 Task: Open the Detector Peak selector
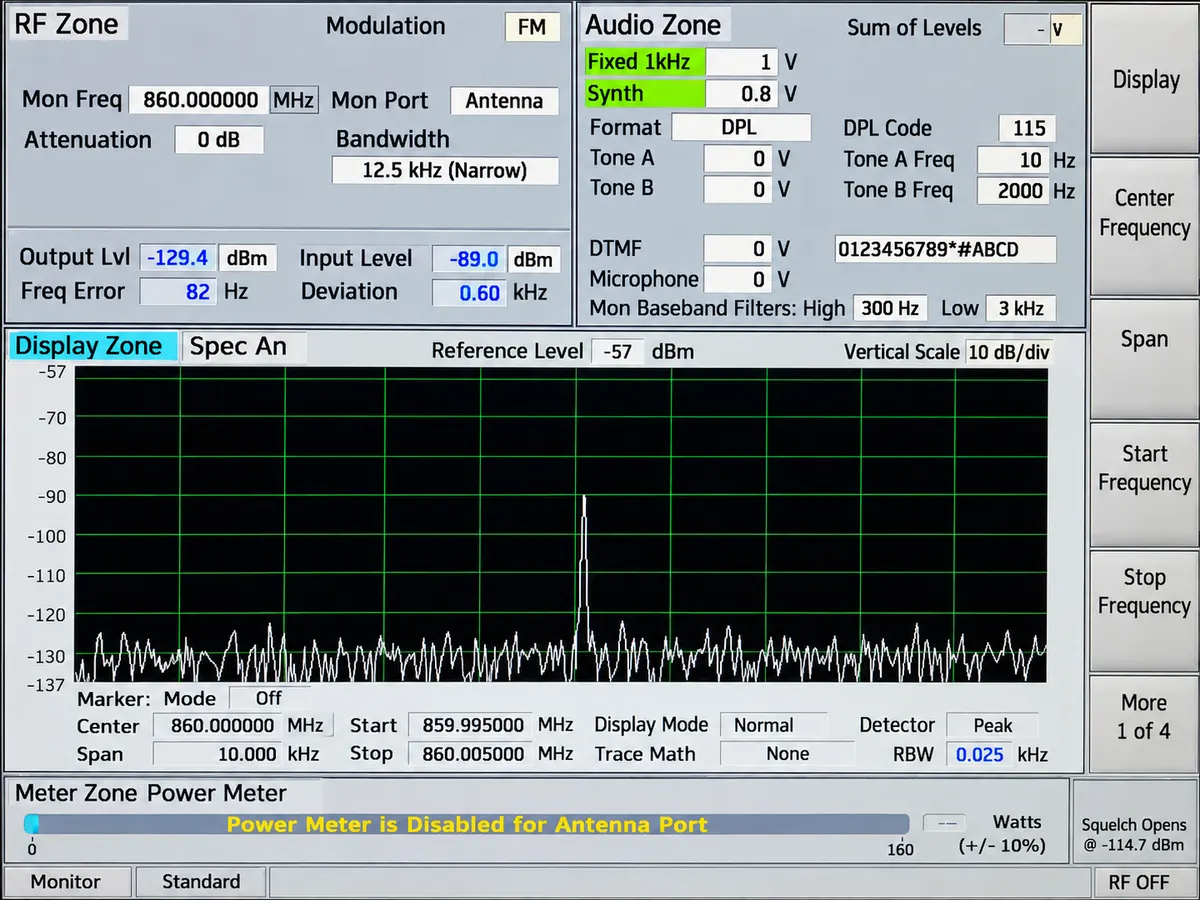[992, 725]
